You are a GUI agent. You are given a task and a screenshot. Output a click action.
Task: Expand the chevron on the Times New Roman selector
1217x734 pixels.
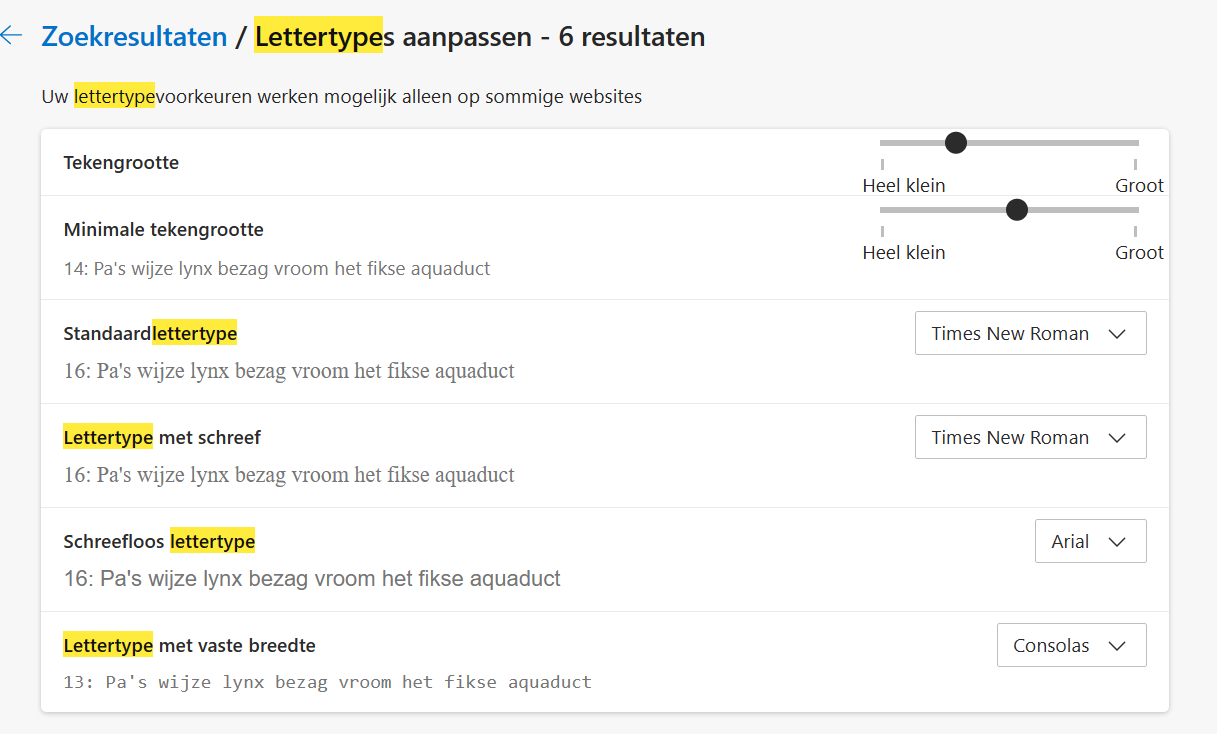click(1118, 333)
